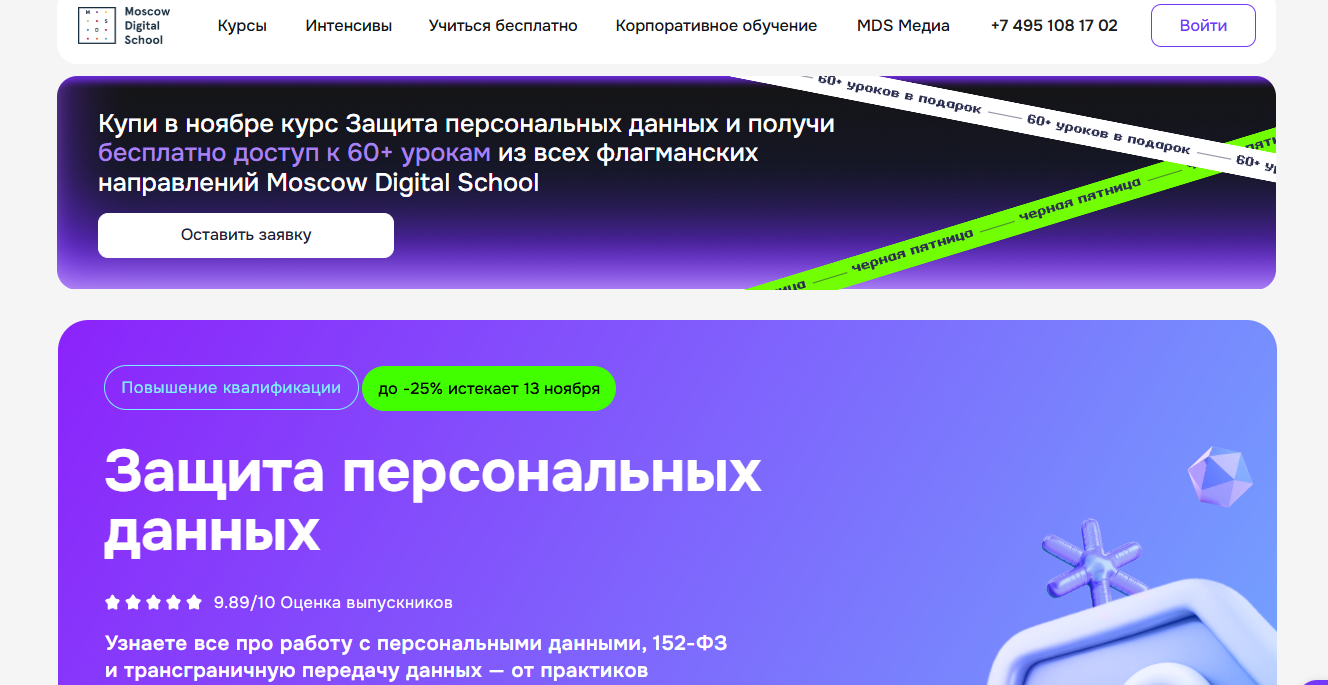Viewport: 1328px width, 685px height.
Task: Select Корпоративное обучение in the navigation
Action: [x=716, y=26]
